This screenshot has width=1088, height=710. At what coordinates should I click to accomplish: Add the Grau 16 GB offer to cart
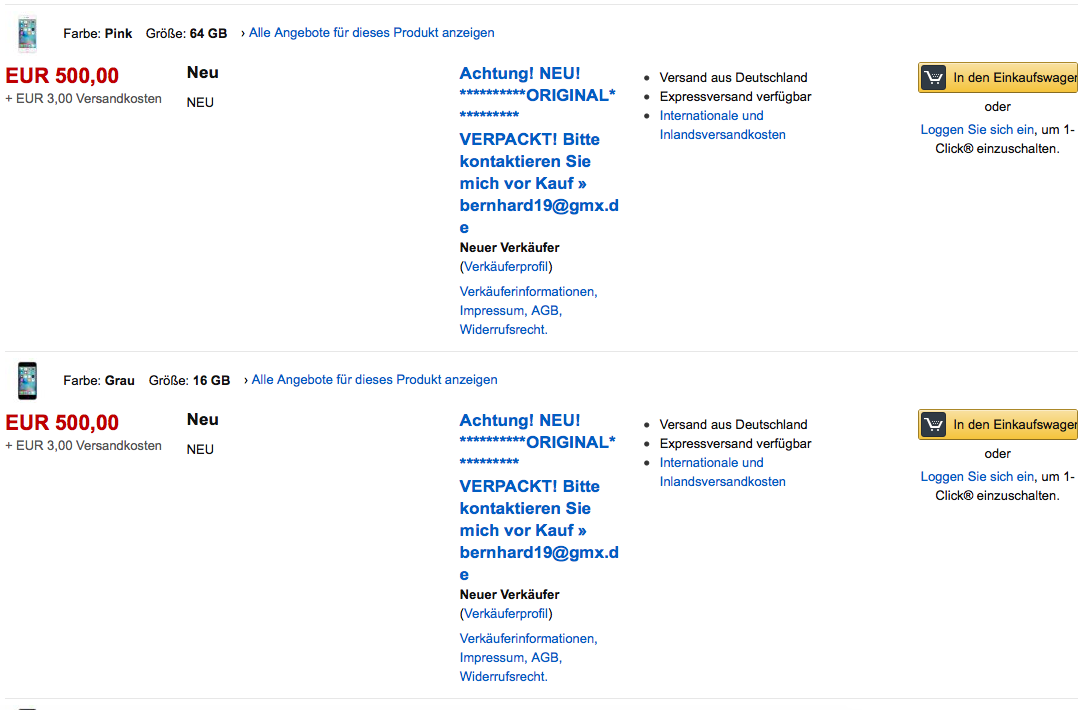coord(1012,425)
